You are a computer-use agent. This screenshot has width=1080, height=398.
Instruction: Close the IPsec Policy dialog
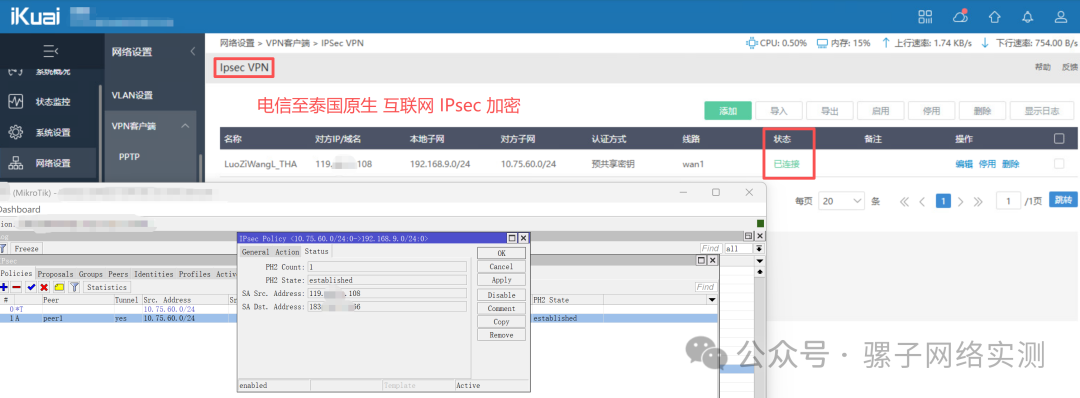[x=523, y=238]
